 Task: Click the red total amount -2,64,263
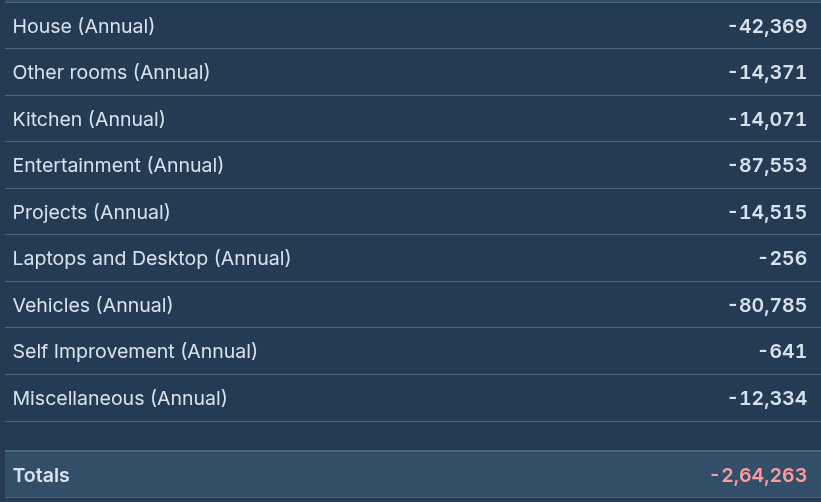pos(759,475)
